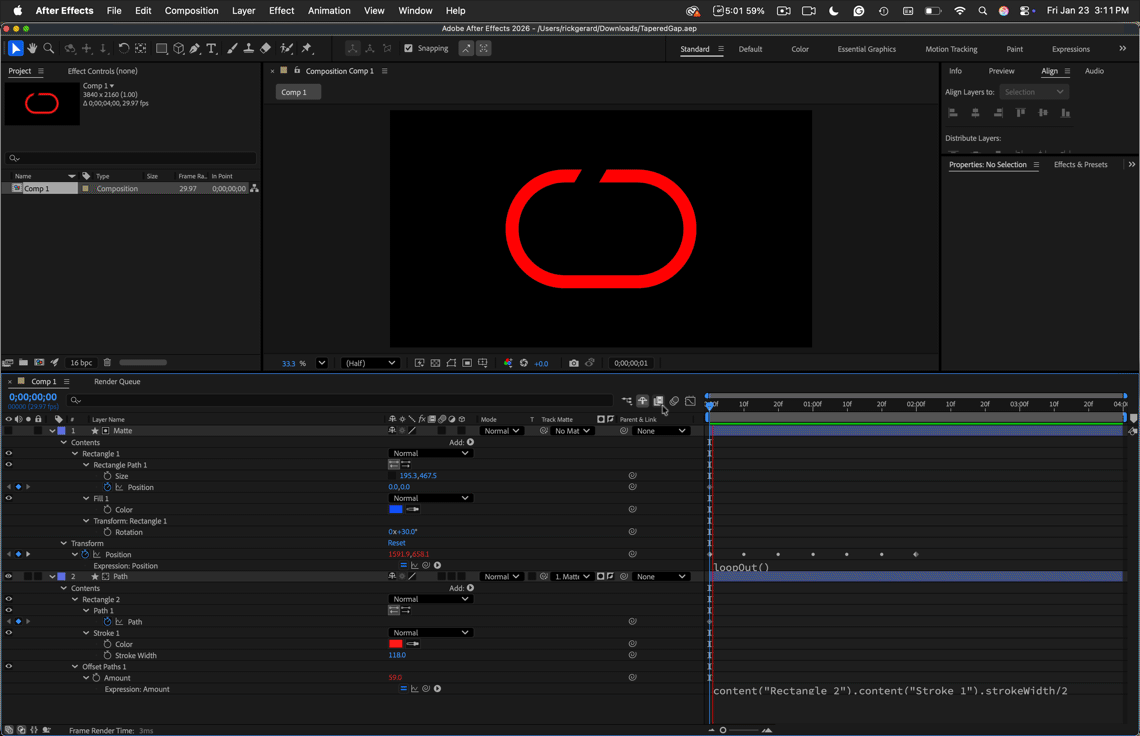
Task: Switch to the Motion Tracking workspace
Action: [x=951, y=49]
